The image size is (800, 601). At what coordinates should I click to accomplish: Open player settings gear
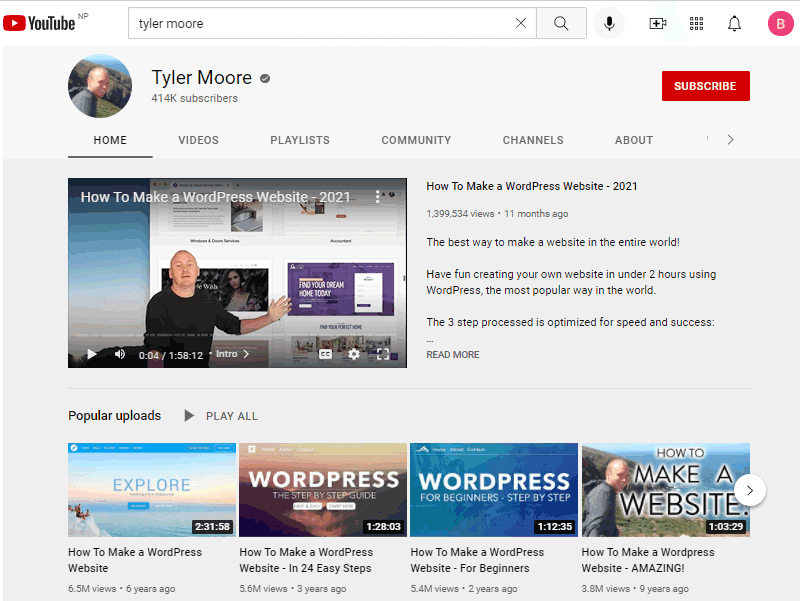354,354
